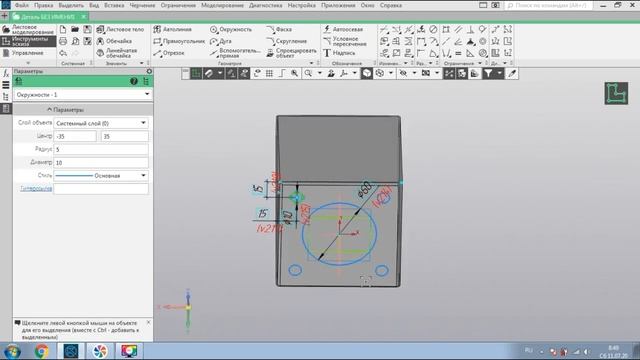Toggle the hide objects eye button

tap(403, 73)
